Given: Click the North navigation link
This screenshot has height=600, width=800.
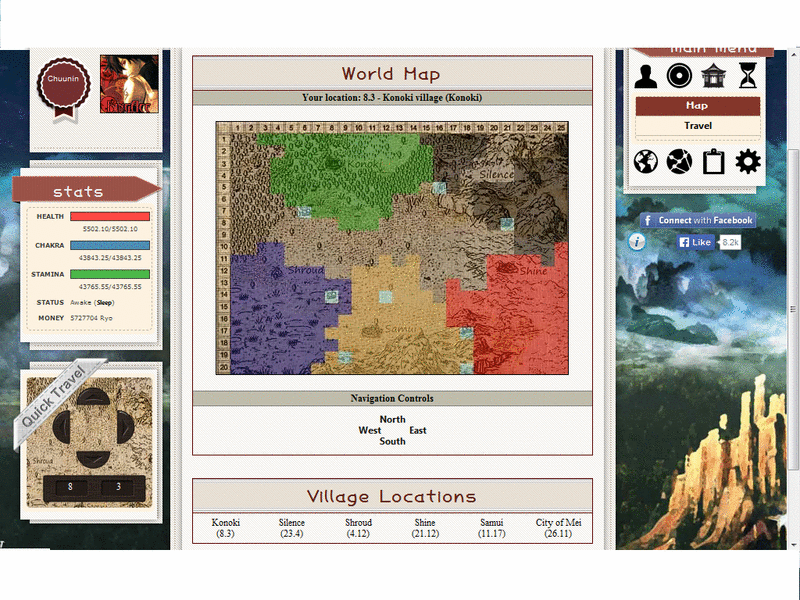Looking at the screenshot, I should (392, 420).
